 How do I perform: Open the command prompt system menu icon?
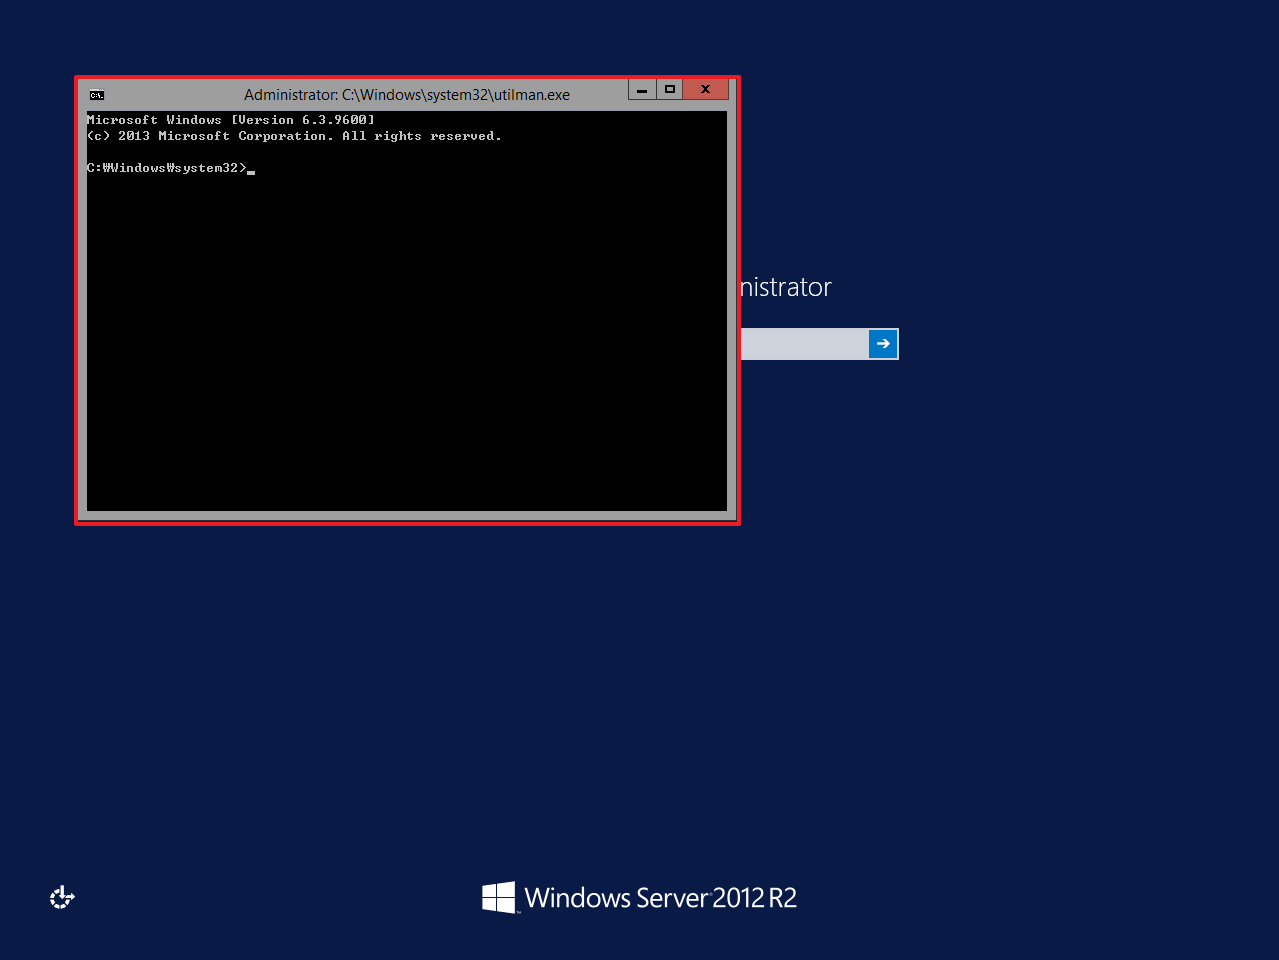point(97,95)
